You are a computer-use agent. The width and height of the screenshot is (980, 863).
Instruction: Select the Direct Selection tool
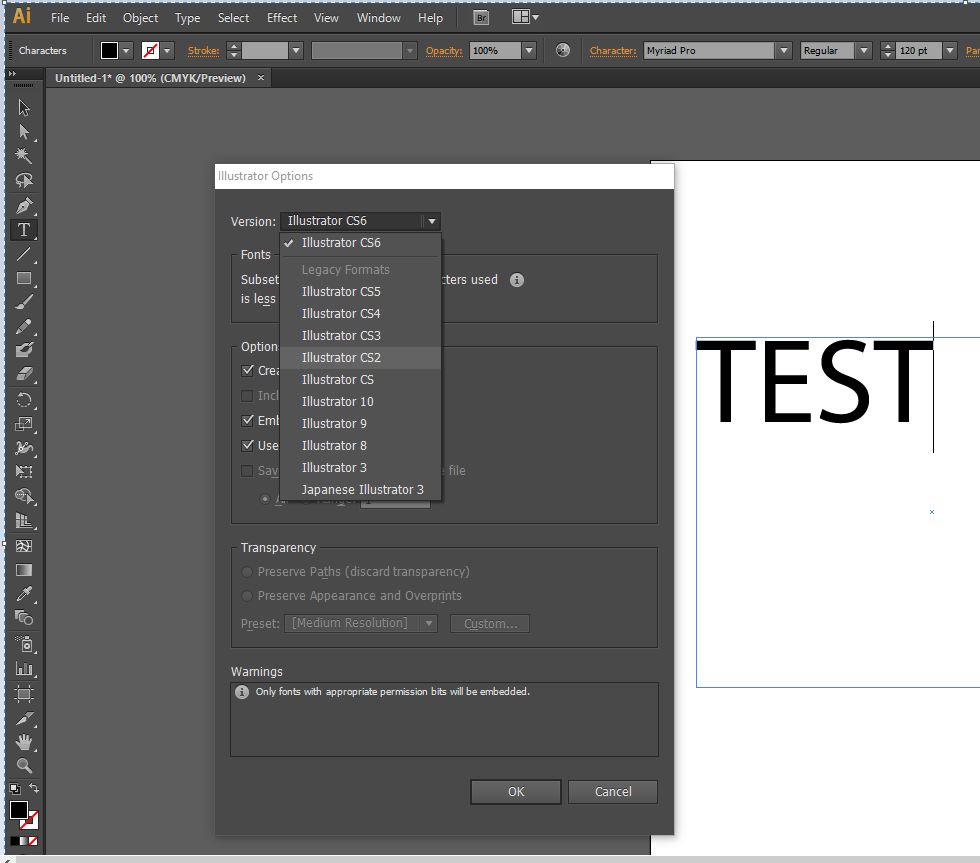coord(24,132)
